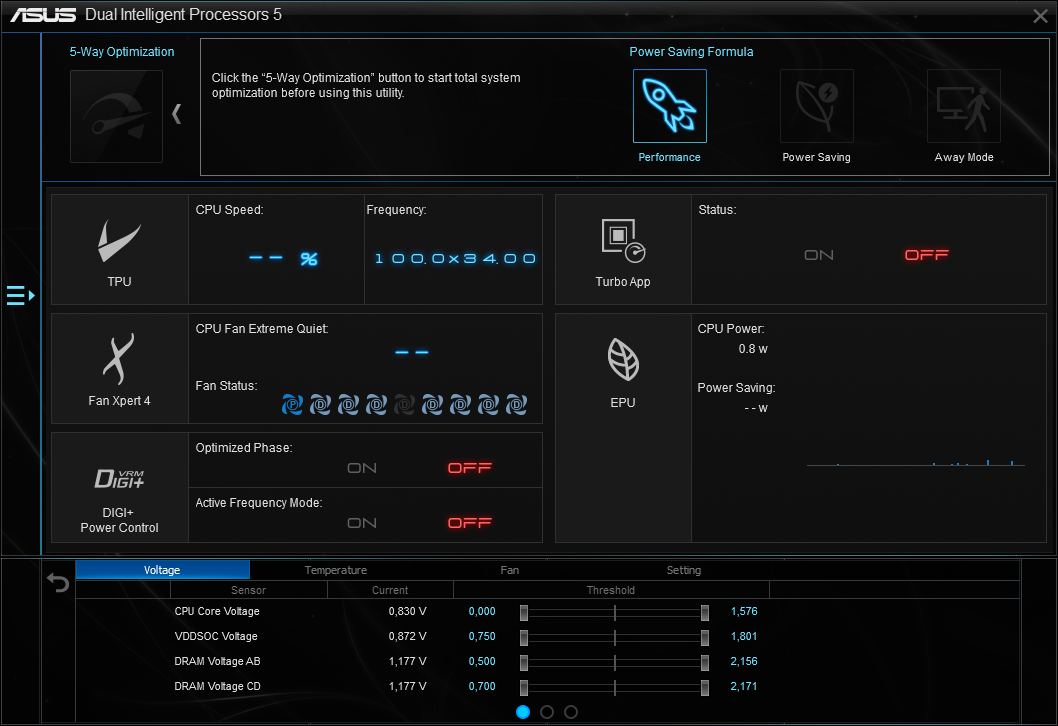1058x726 pixels.
Task: Switch to the Setting tab
Action: point(684,570)
